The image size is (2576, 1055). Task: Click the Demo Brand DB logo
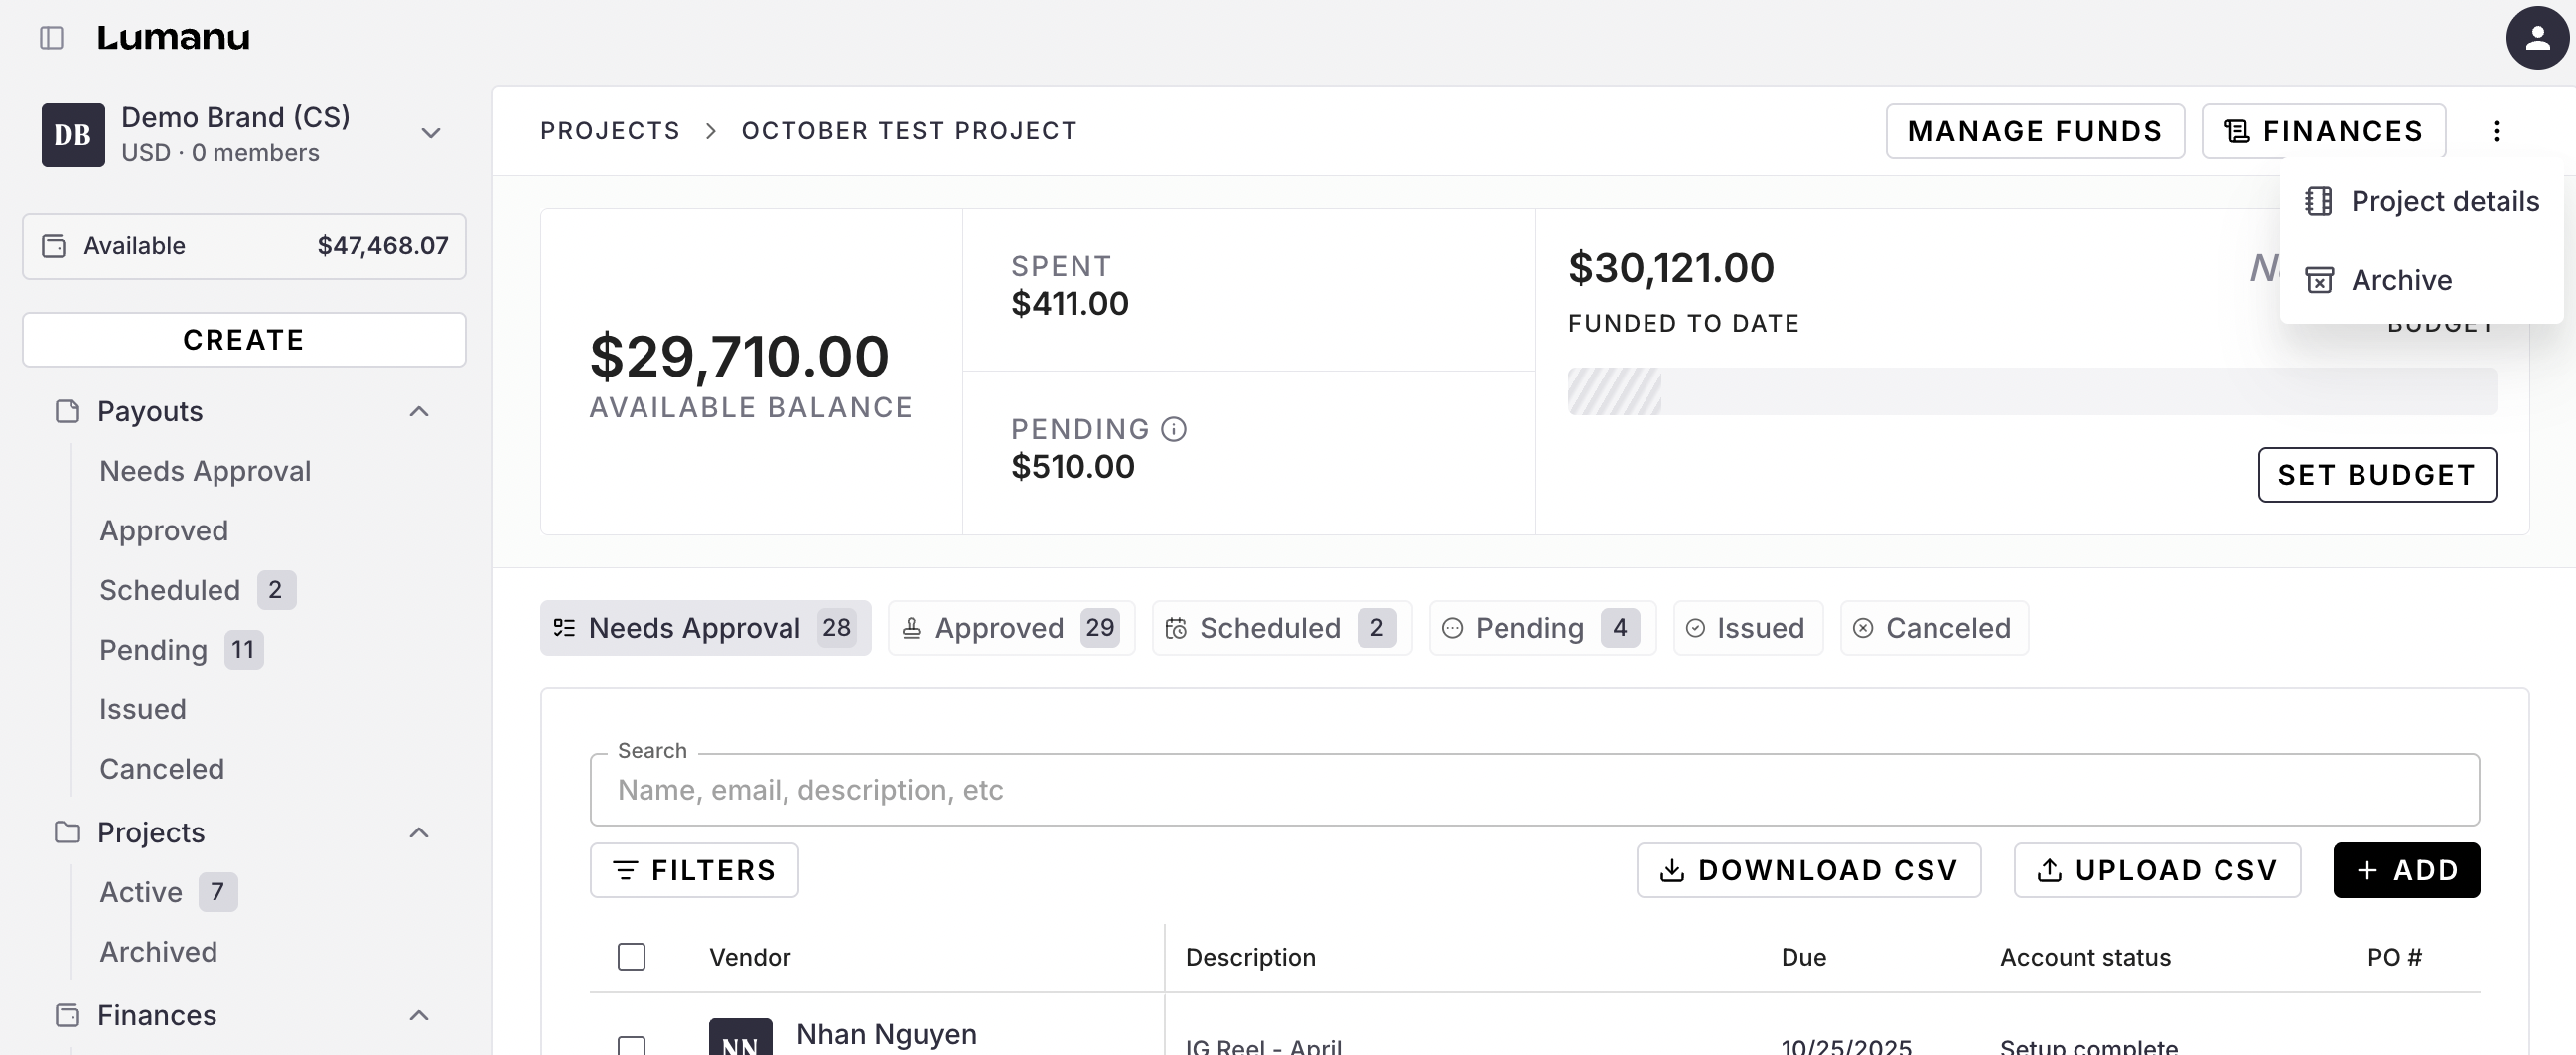click(x=73, y=134)
